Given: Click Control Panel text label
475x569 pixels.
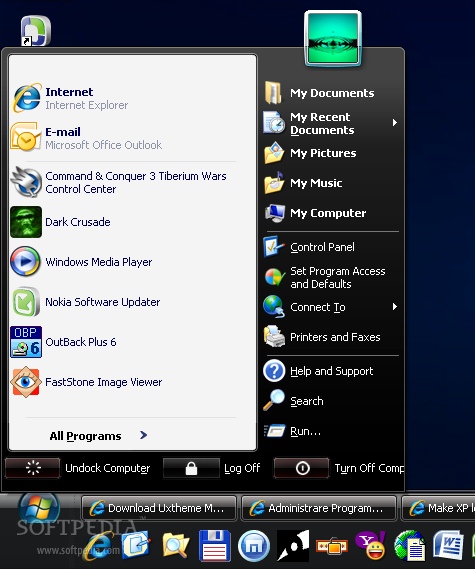Looking at the screenshot, I should pos(322,247).
